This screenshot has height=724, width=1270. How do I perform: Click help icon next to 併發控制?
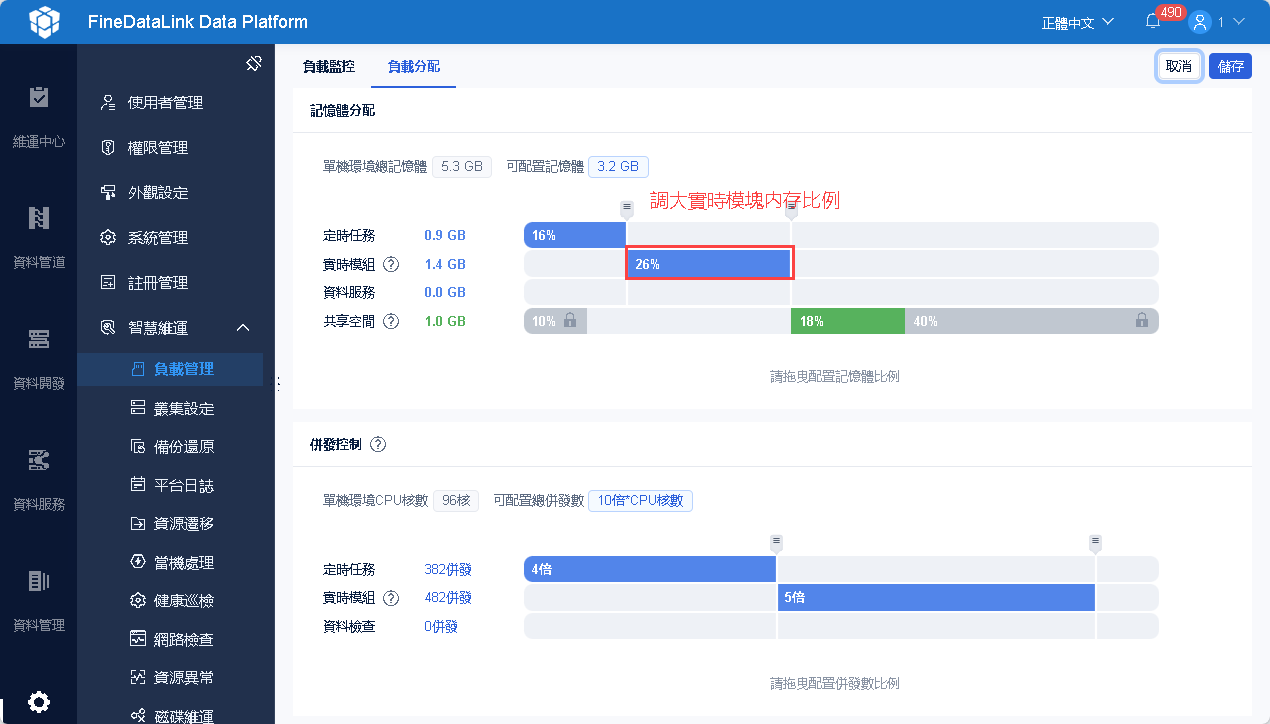pos(378,444)
